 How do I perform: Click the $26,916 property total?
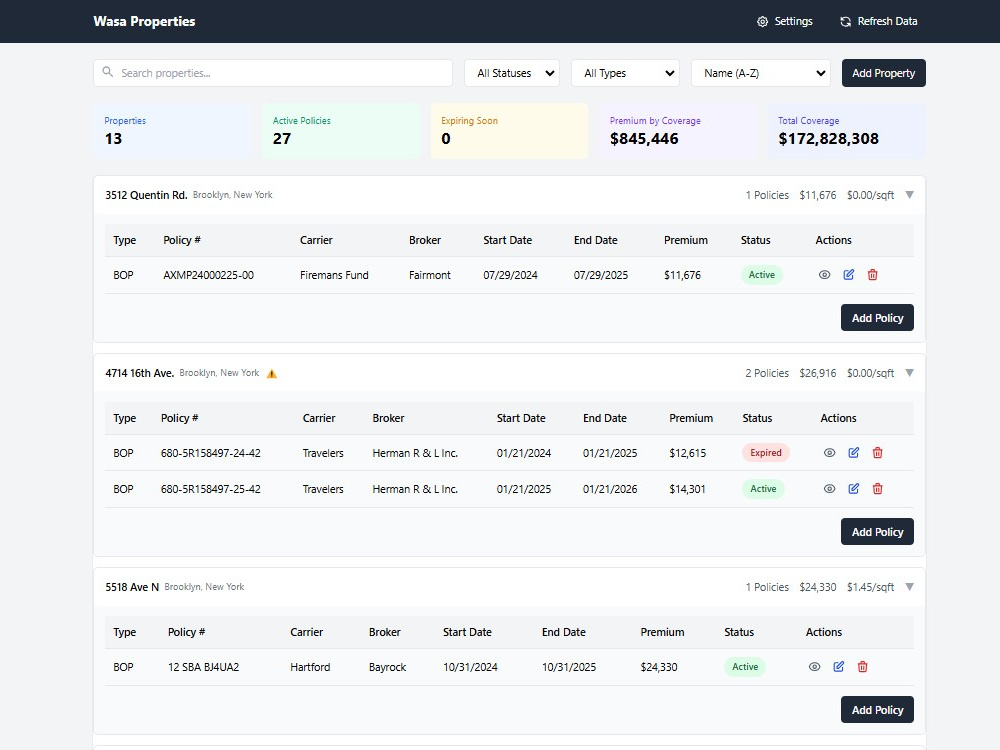818,373
